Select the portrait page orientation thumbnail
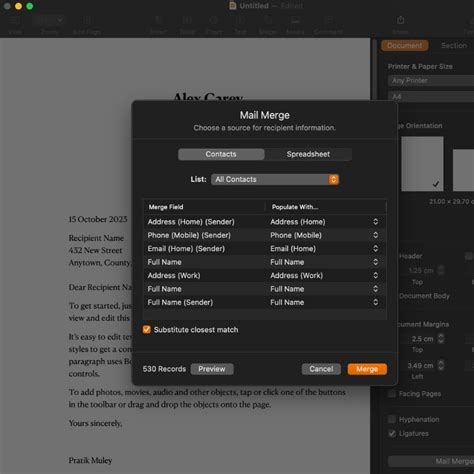The image size is (474, 474). (x=422, y=164)
